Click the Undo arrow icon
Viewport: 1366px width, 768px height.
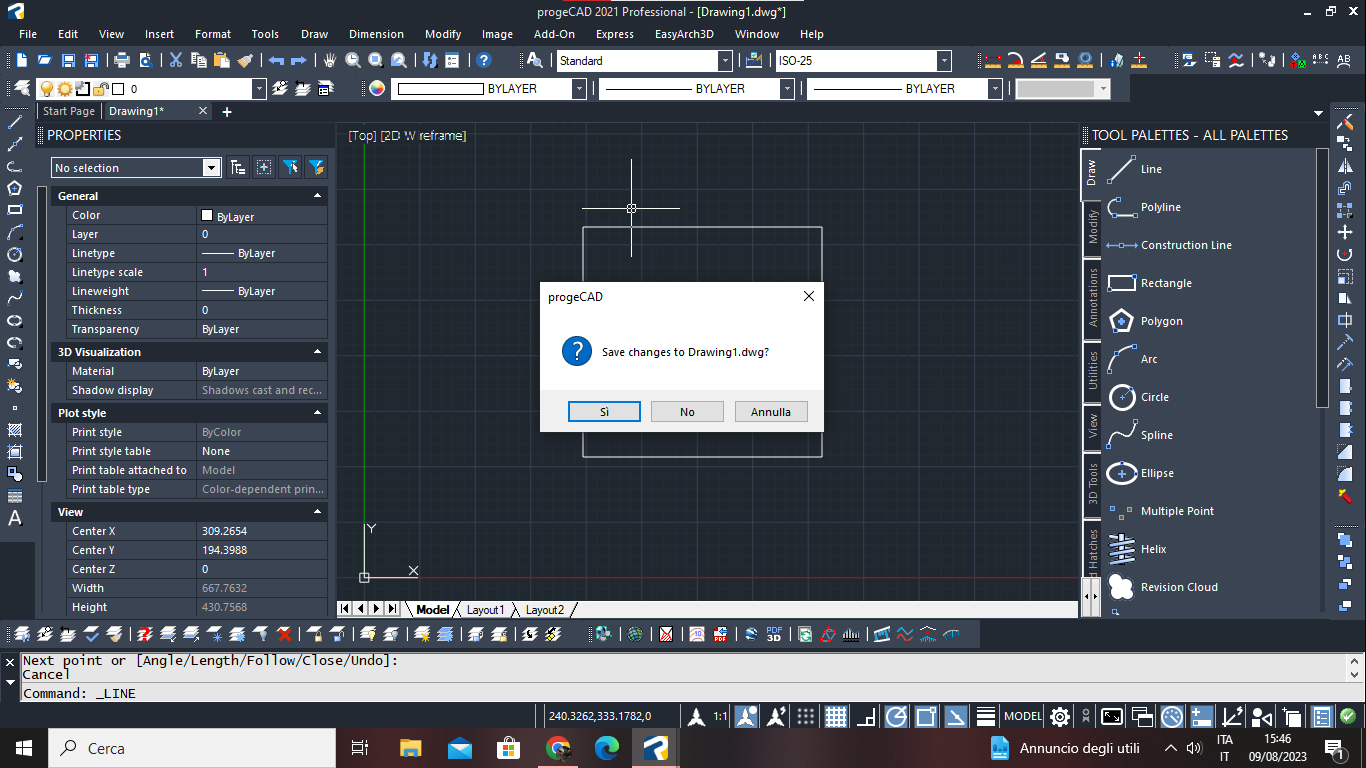coord(276,61)
